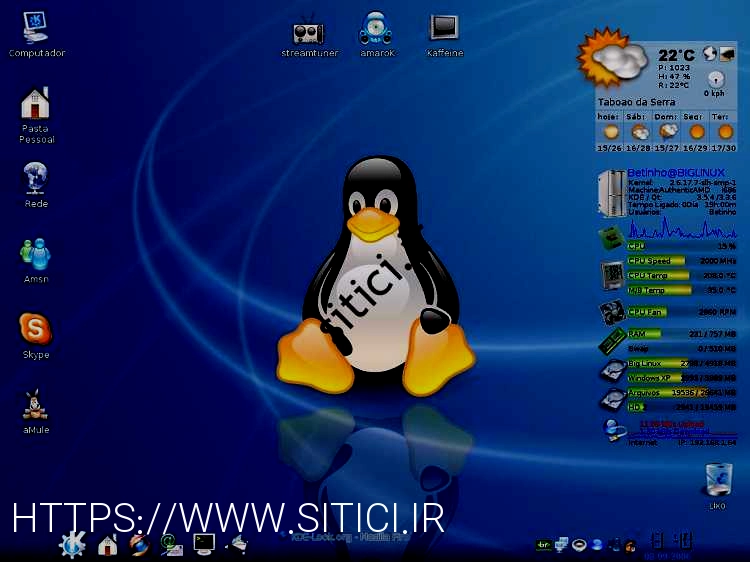Screen dimensions: 750x562
Task: Click the internet connection globe icon
Action: pos(614,430)
